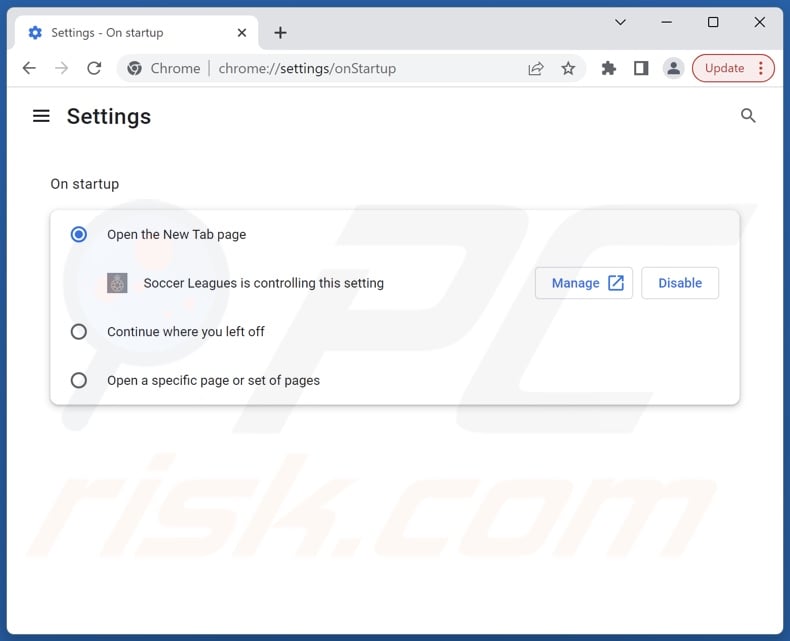Click the 'On startup' section heading
This screenshot has width=790, height=641.
coord(85,184)
